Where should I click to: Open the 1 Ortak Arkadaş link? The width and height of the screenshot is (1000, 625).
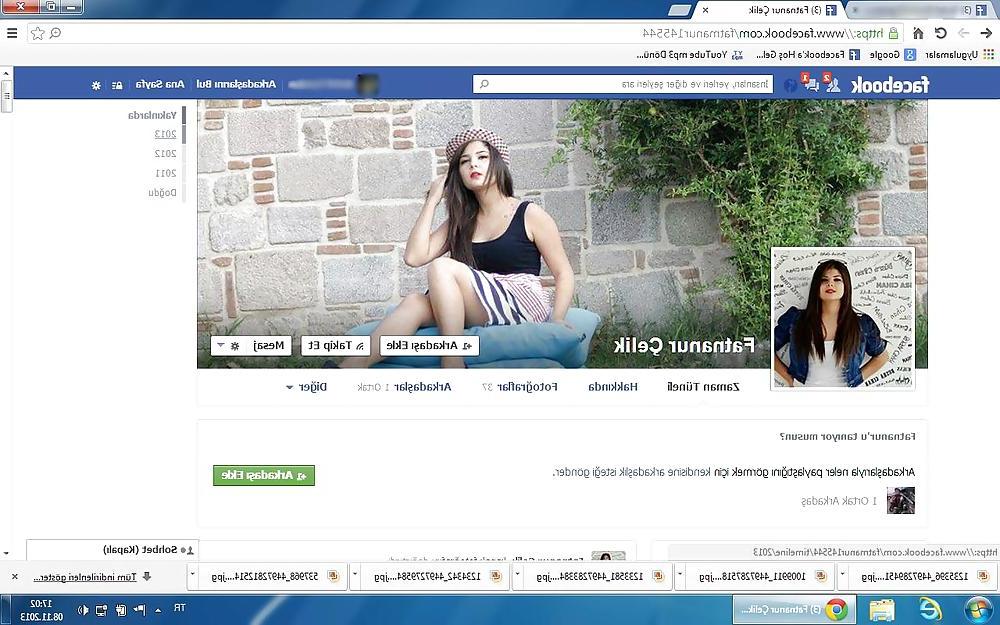tap(839, 501)
